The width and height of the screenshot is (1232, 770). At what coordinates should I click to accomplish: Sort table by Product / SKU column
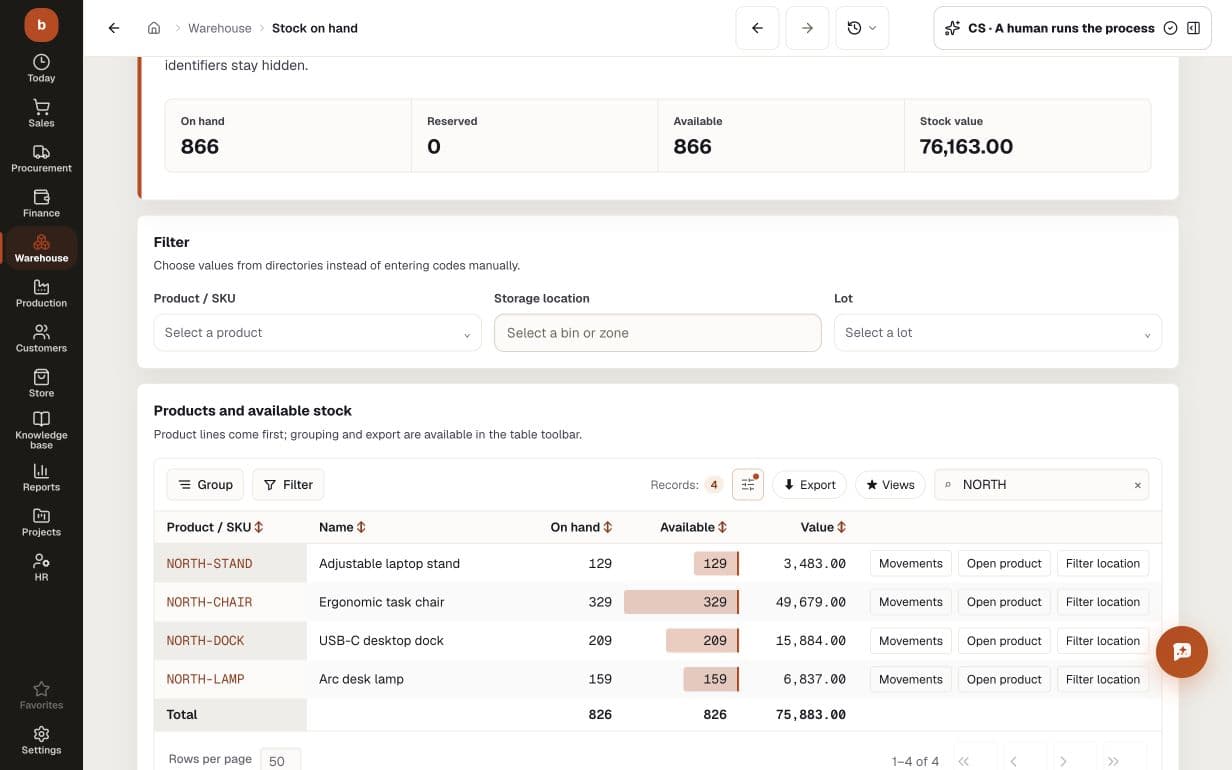[x=215, y=527]
